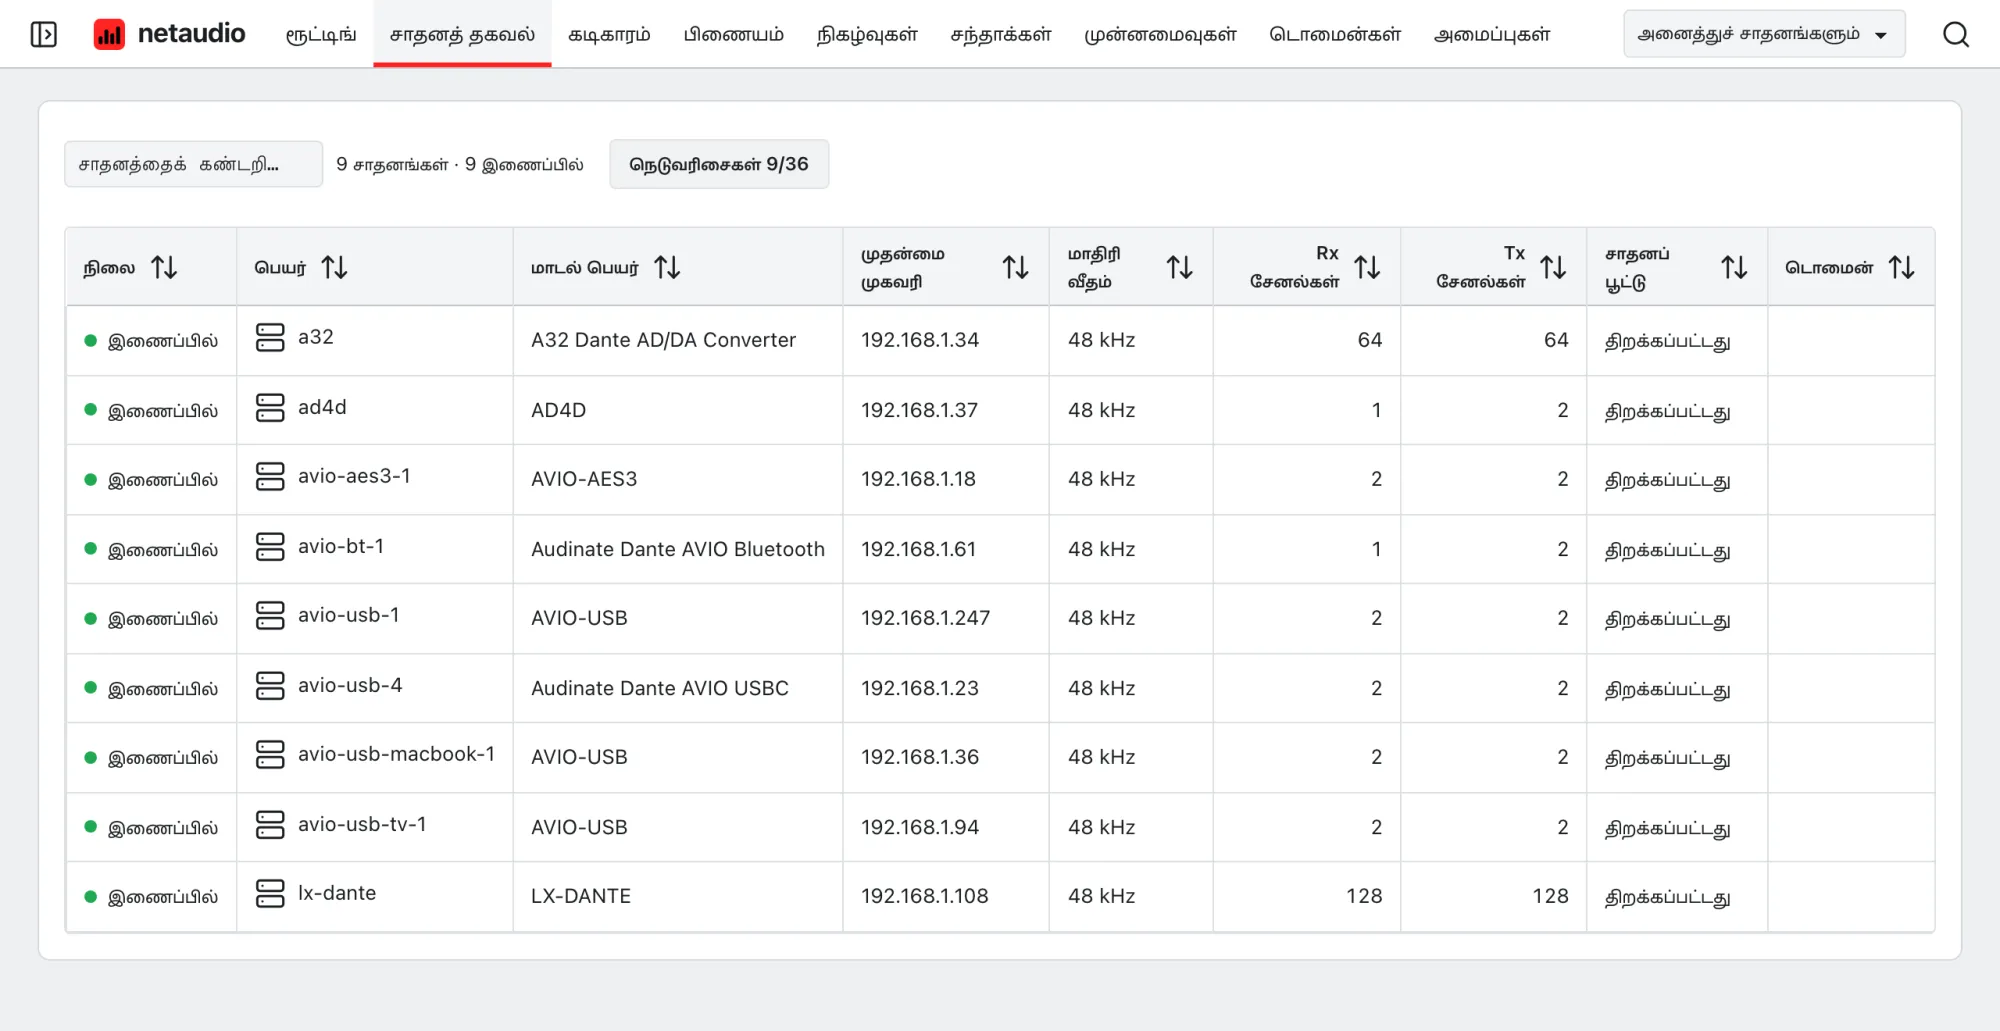Click device icon for lx-dante
Viewport: 2000px width, 1031px height.
(x=270, y=894)
